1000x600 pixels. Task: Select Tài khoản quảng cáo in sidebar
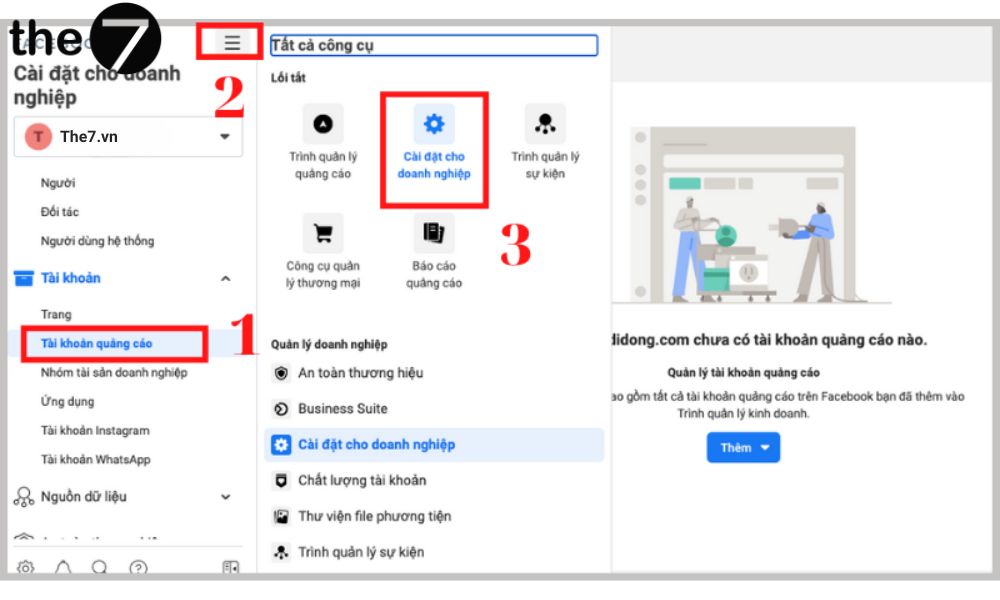coord(97,344)
